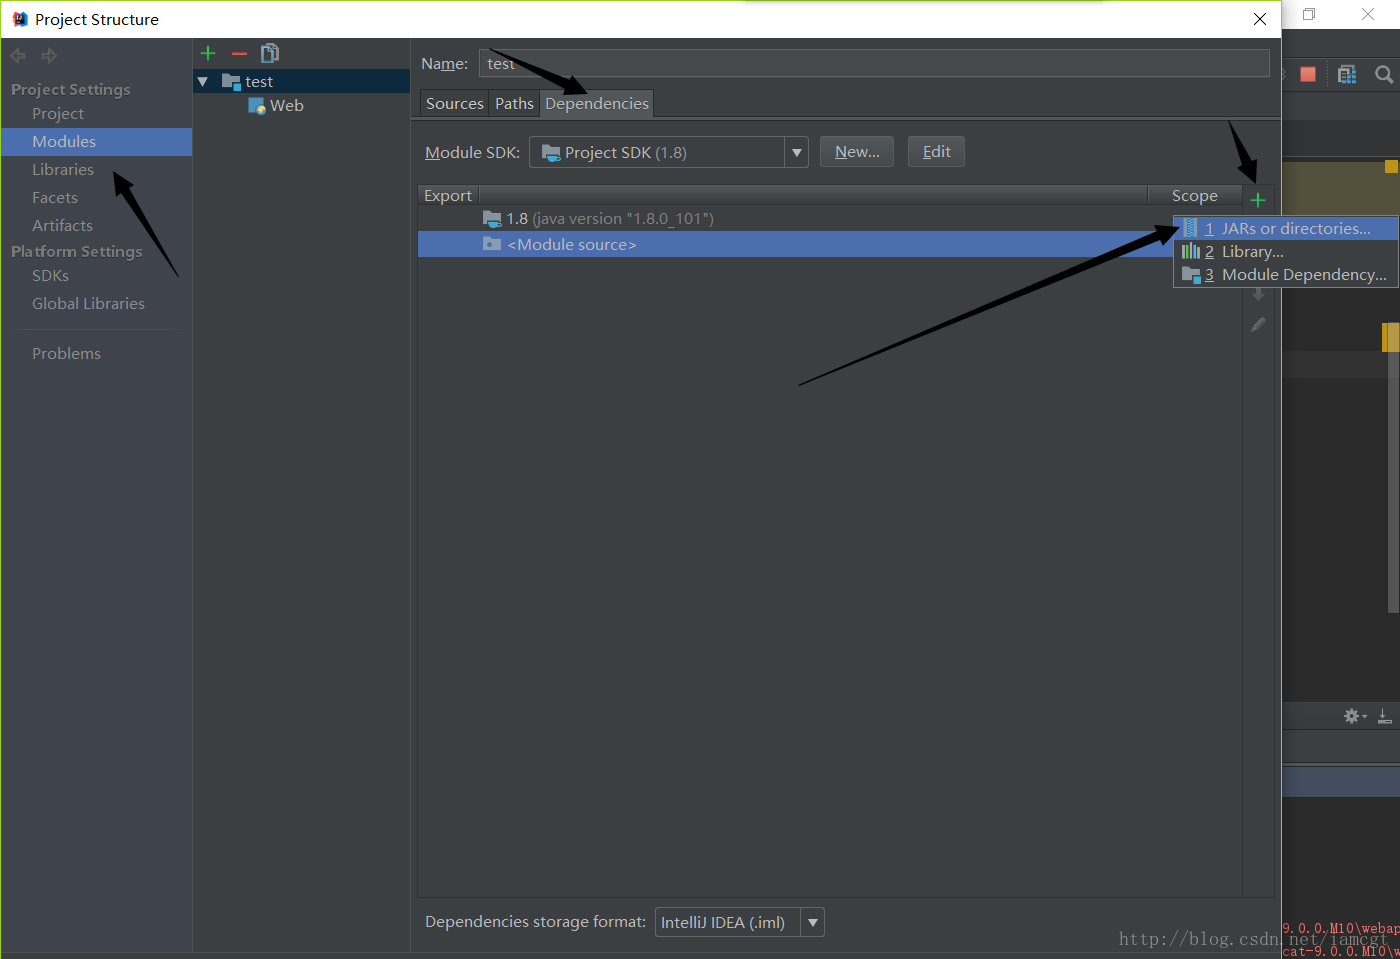Viewport: 1400px width, 959px height.
Task: Switch to the Sources tab
Action: pyautogui.click(x=455, y=103)
